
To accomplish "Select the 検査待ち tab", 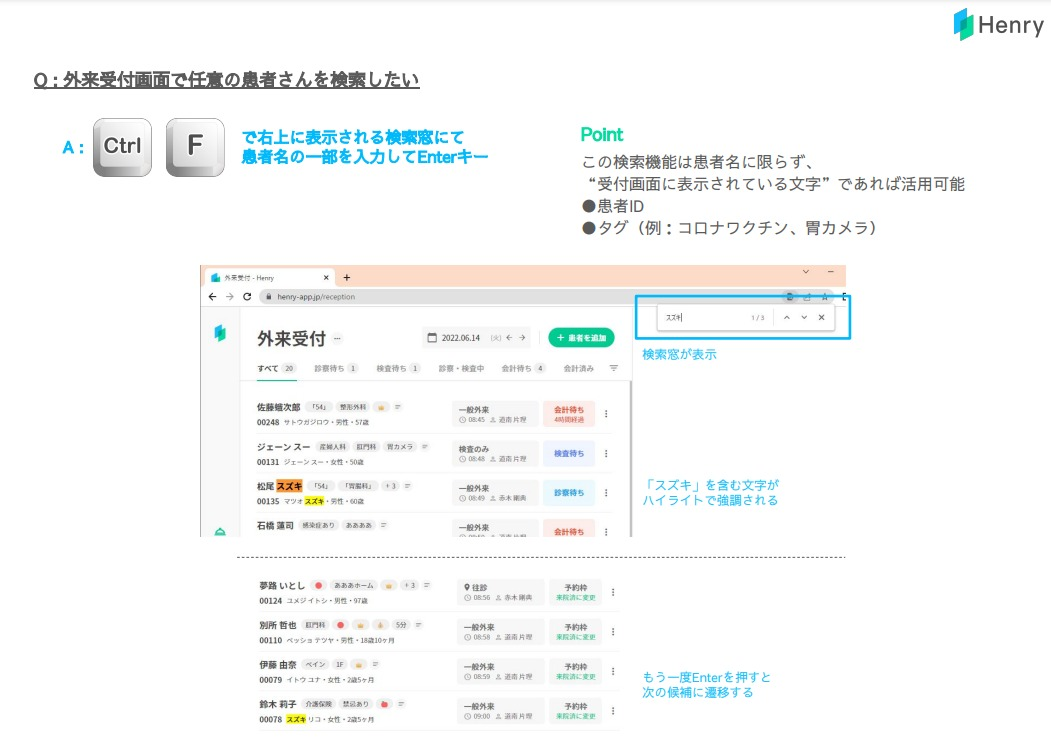I will 397,368.
